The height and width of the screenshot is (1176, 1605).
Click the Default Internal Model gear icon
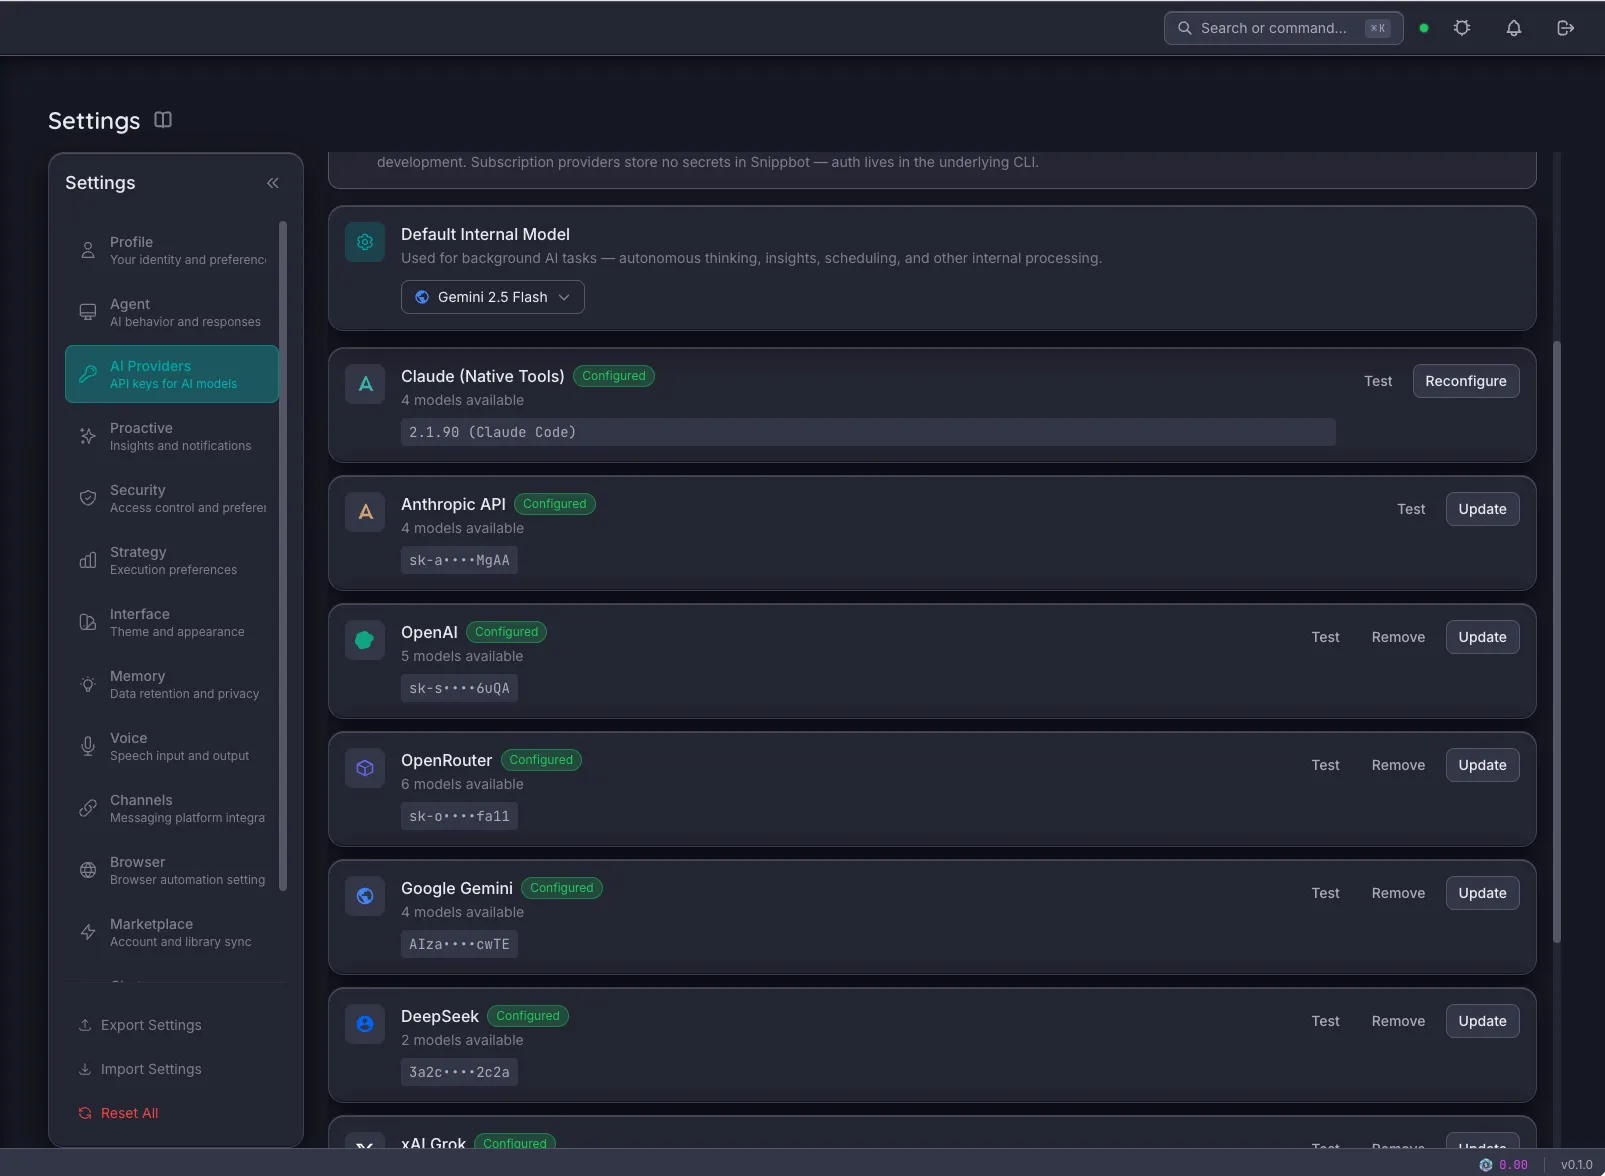pyautogui.click(x=365, y=242)
